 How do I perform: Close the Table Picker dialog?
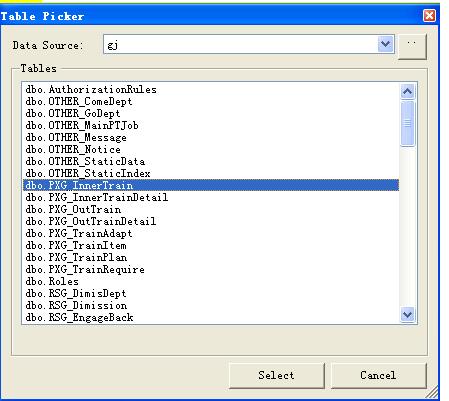click(429, 15)
